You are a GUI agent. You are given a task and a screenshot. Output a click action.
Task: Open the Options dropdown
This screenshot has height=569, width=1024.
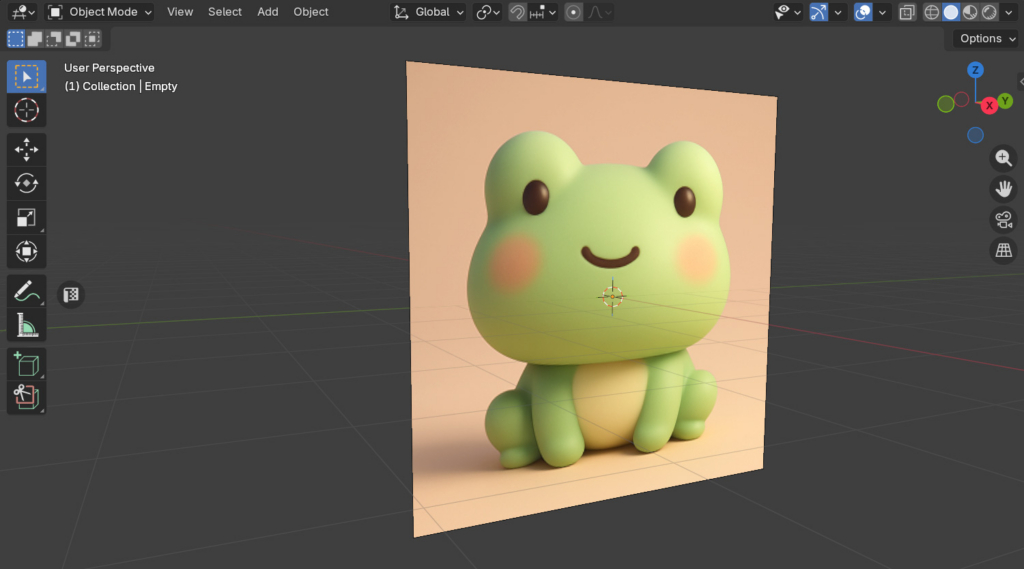[984, 39]
